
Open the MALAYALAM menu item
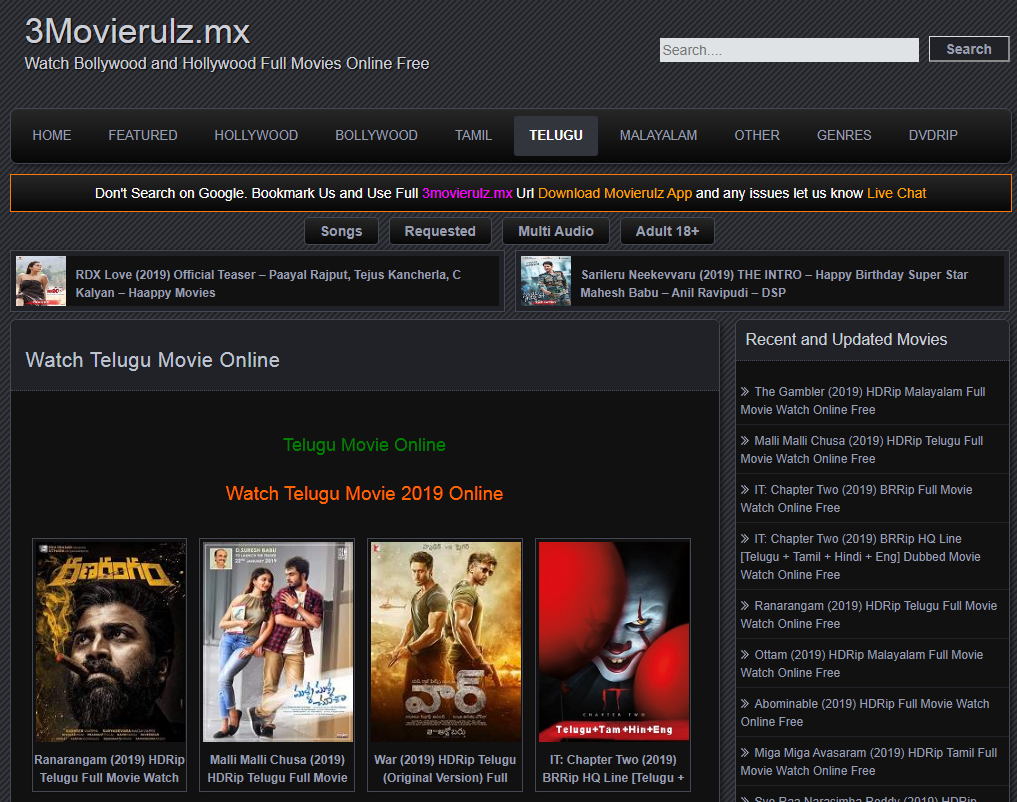[x=658, y=136]
